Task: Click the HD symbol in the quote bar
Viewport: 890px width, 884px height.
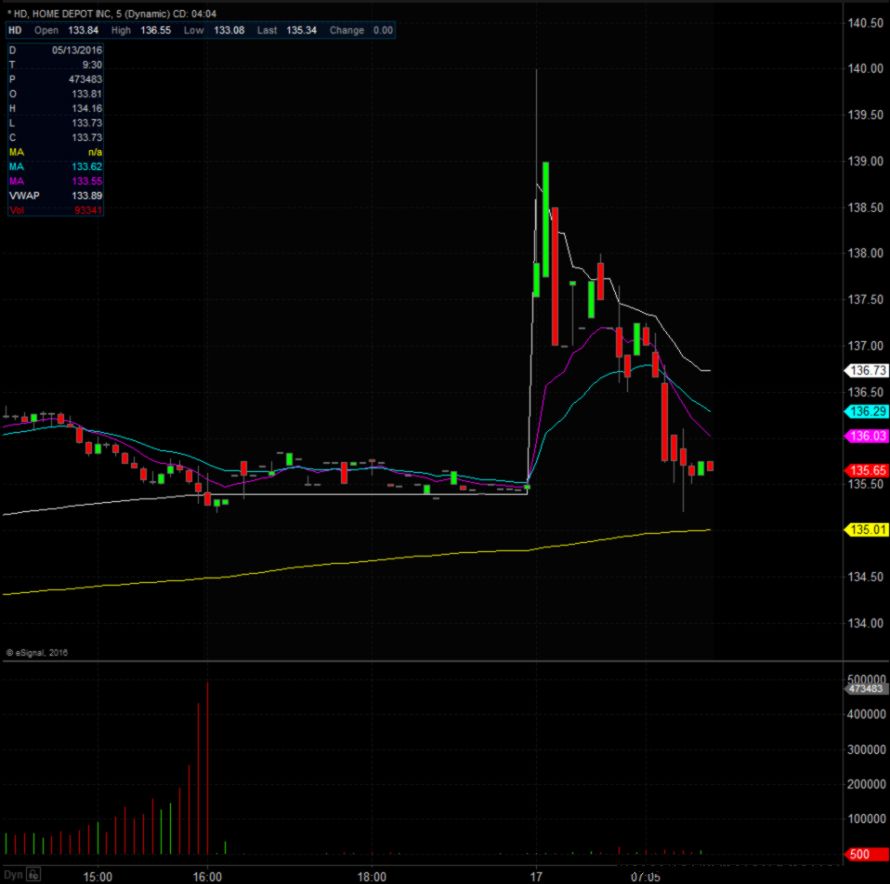Action: (15, 30)
